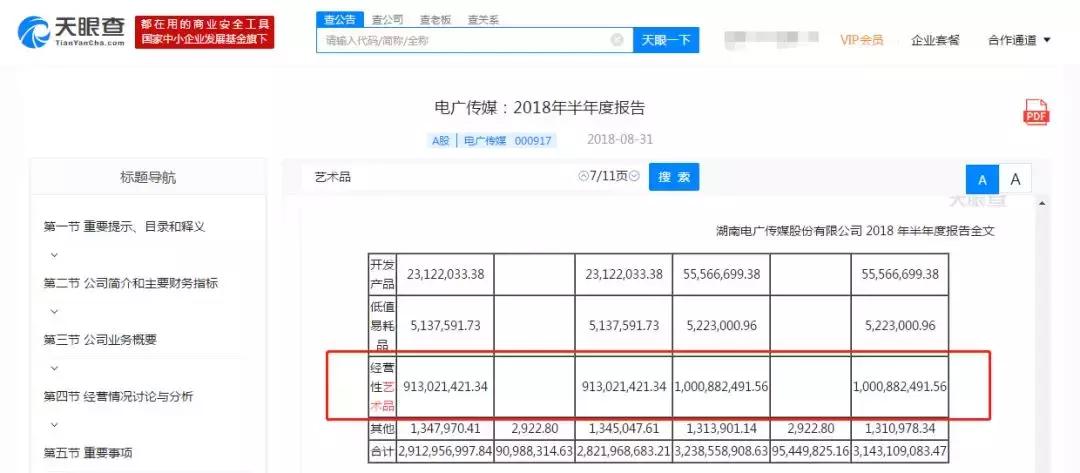This screenshot has width=1080, height=473.
Task: Click cell value 1,347,970.41
Action: pyautogui.click(x=446, y=428)
